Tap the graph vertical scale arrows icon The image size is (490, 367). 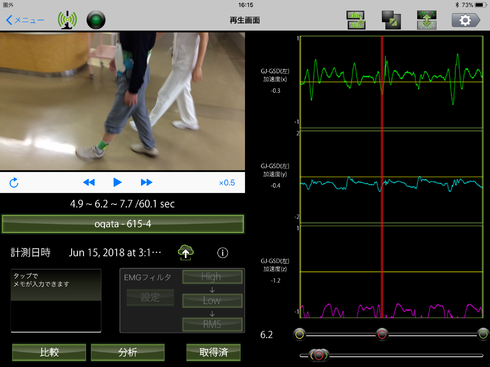pyautogui.click(x=427, y=20)
